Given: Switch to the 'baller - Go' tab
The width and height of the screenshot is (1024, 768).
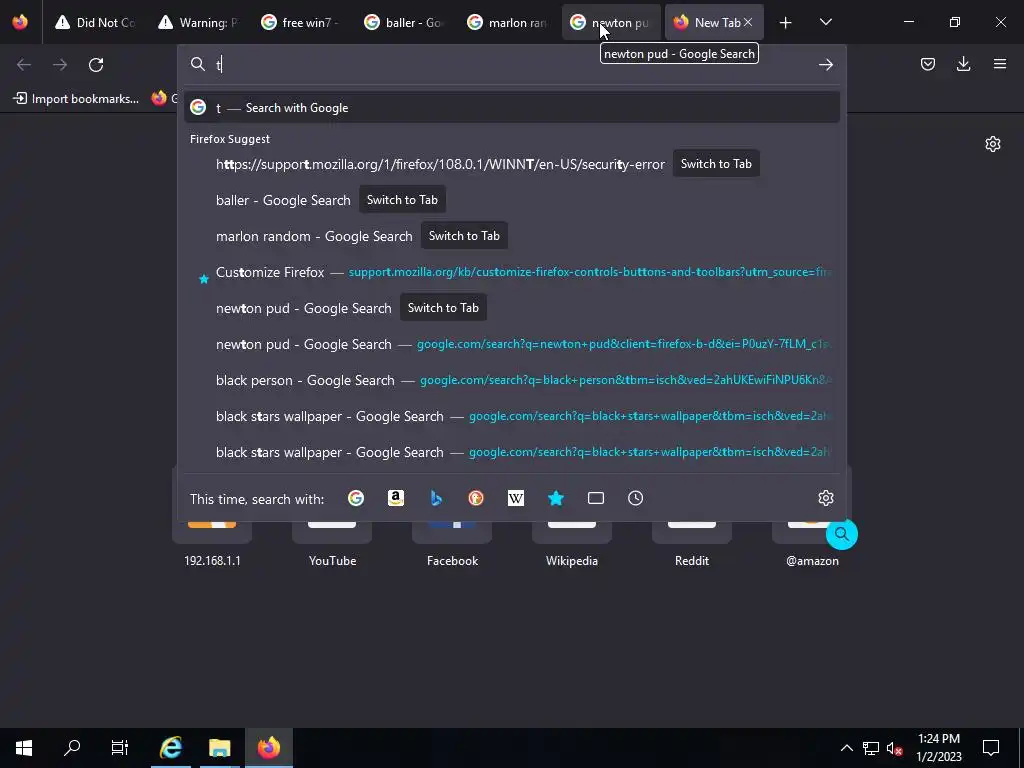Looking at the screenshot, I should point(406,23).
